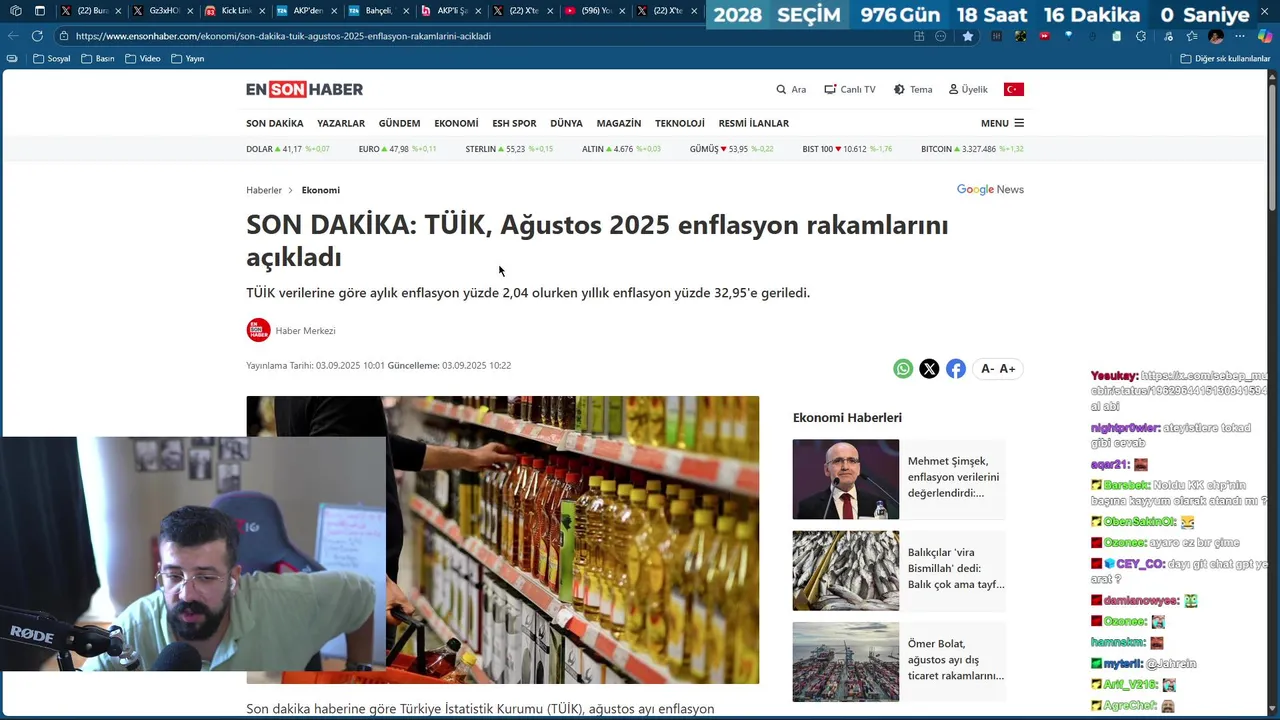Image resolution: width=1280 pixels, height=720 pixels.
Task: Open the MAGAZİN menu item
Action: click(x=619, y=123)
